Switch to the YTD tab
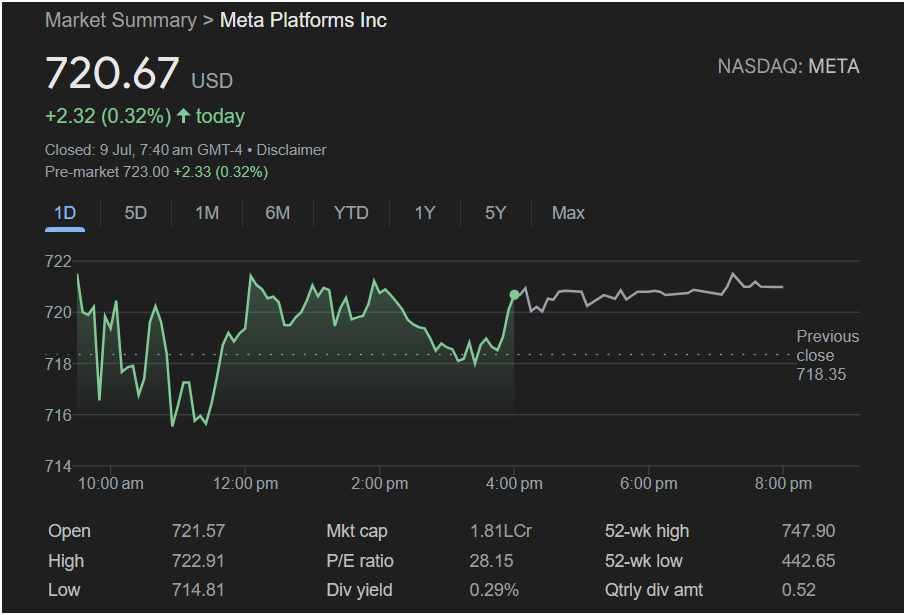The height and width of the screenshot is (615, 906). 351,213
